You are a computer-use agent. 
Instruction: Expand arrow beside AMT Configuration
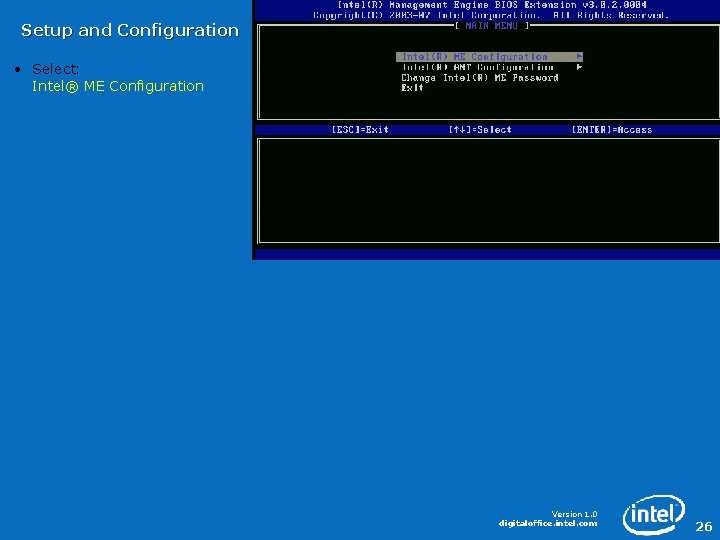(579, 67)
